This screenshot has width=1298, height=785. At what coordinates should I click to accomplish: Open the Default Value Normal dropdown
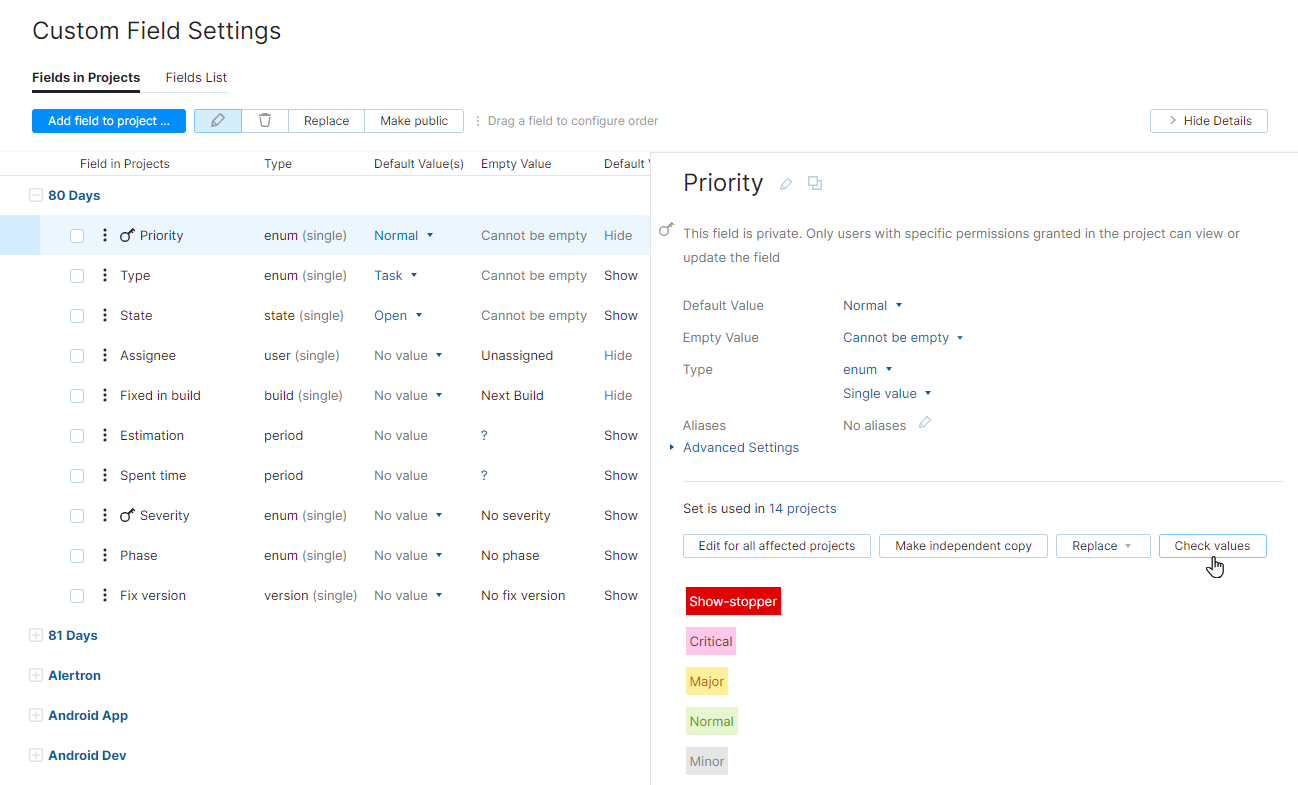click(x=872, y=305)
